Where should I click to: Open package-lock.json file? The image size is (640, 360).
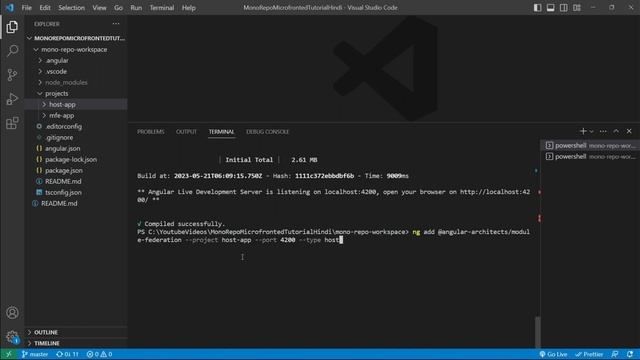click(76, 160)
